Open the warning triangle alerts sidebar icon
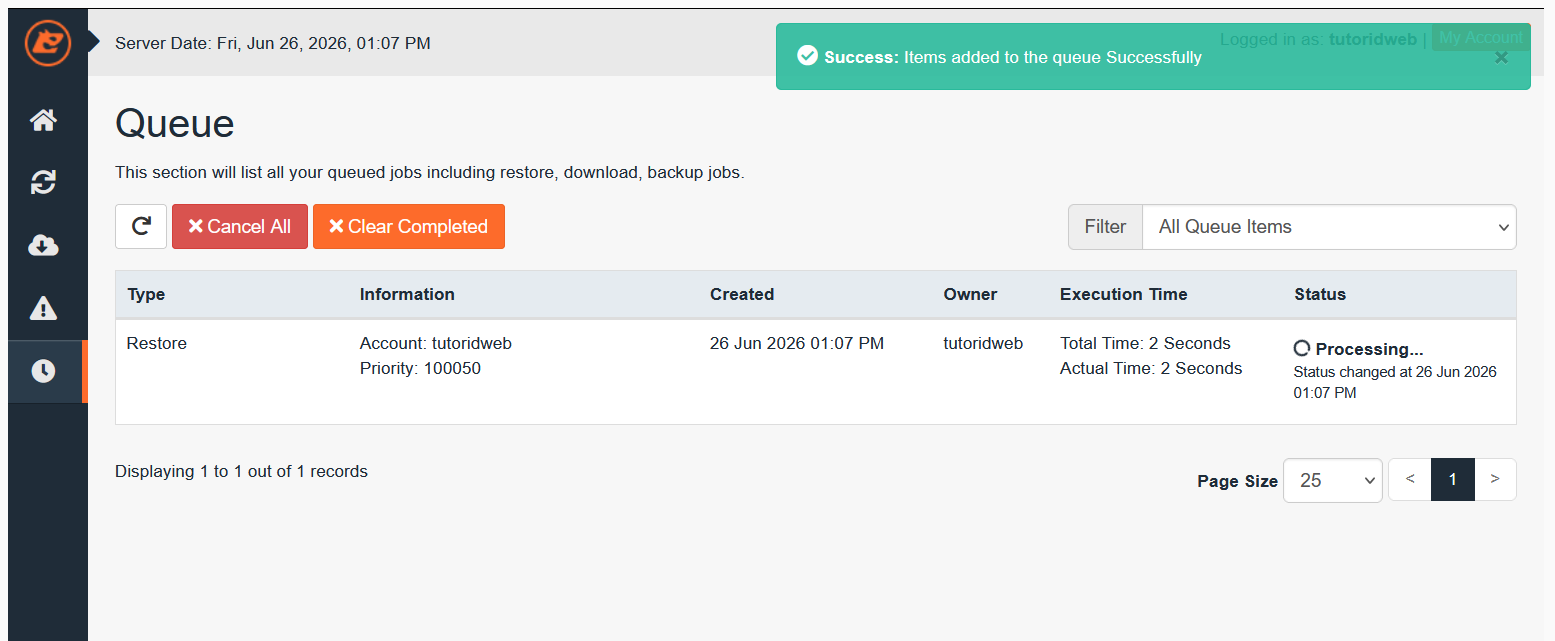 [x=43, y=308]
